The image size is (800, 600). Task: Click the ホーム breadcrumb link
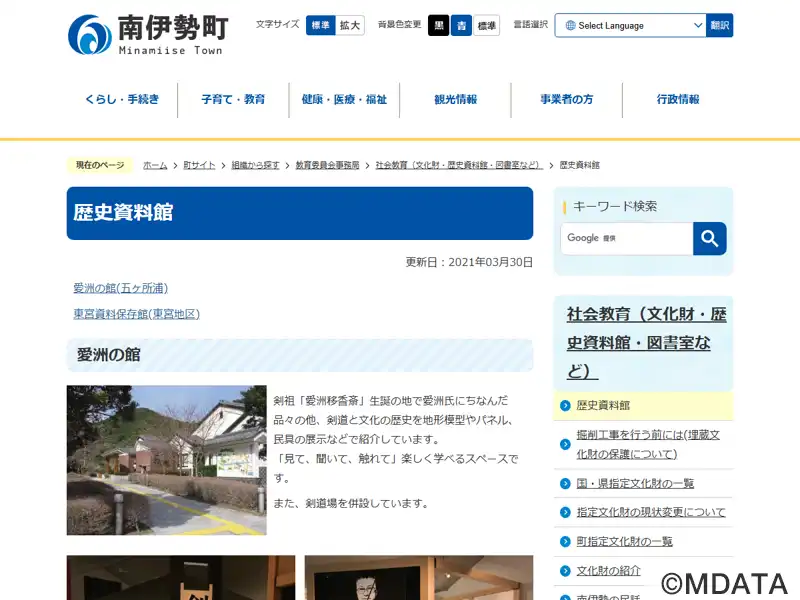(x=155, y=165)
